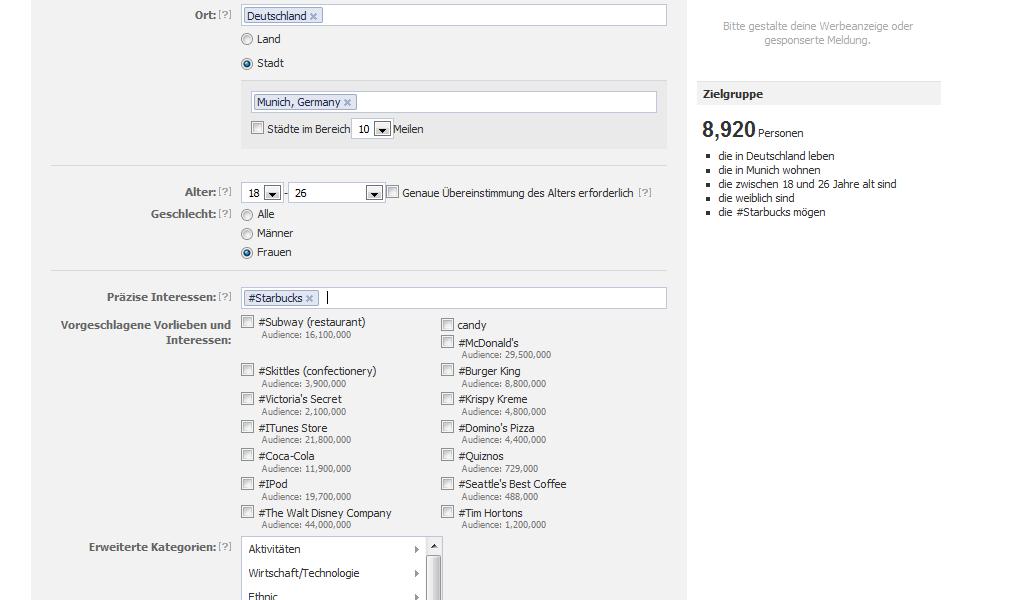Open help for the Ort field
This screenshot has height=600, width=1014.
[225, 15]
